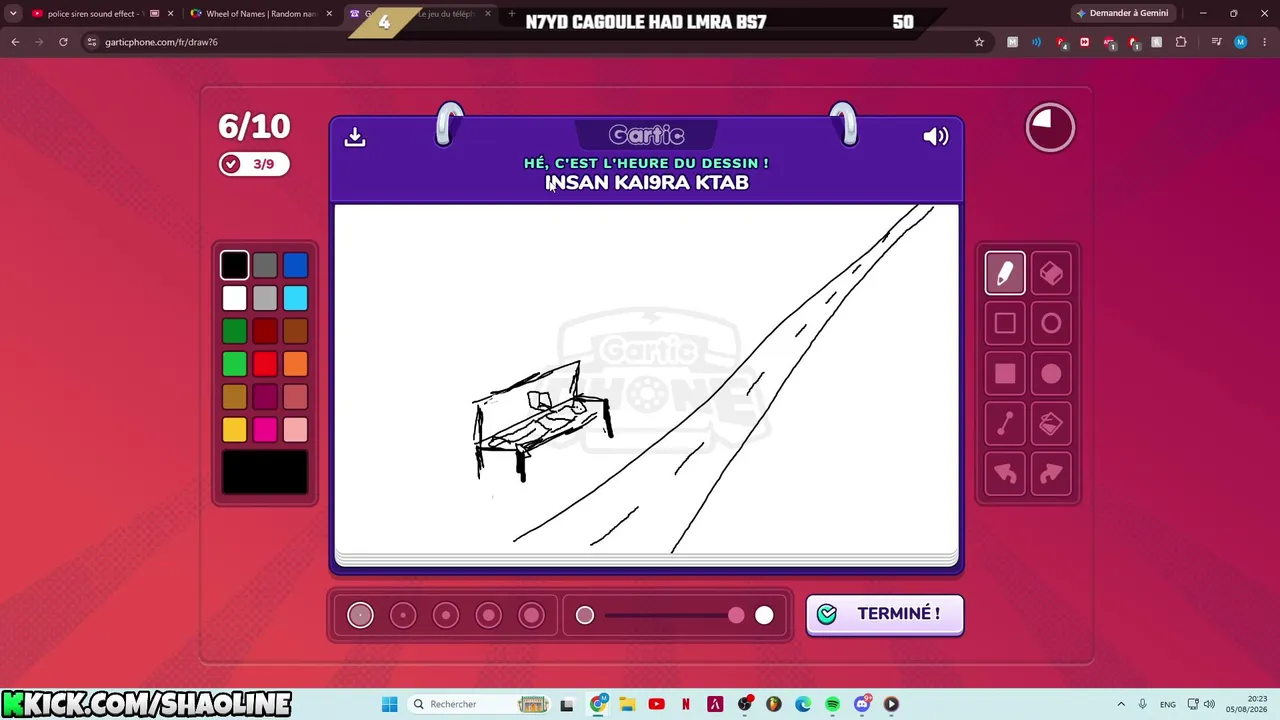Open File Explorer from the taskbar
This screenshot has height=720, width=1280.
point(627,704)
